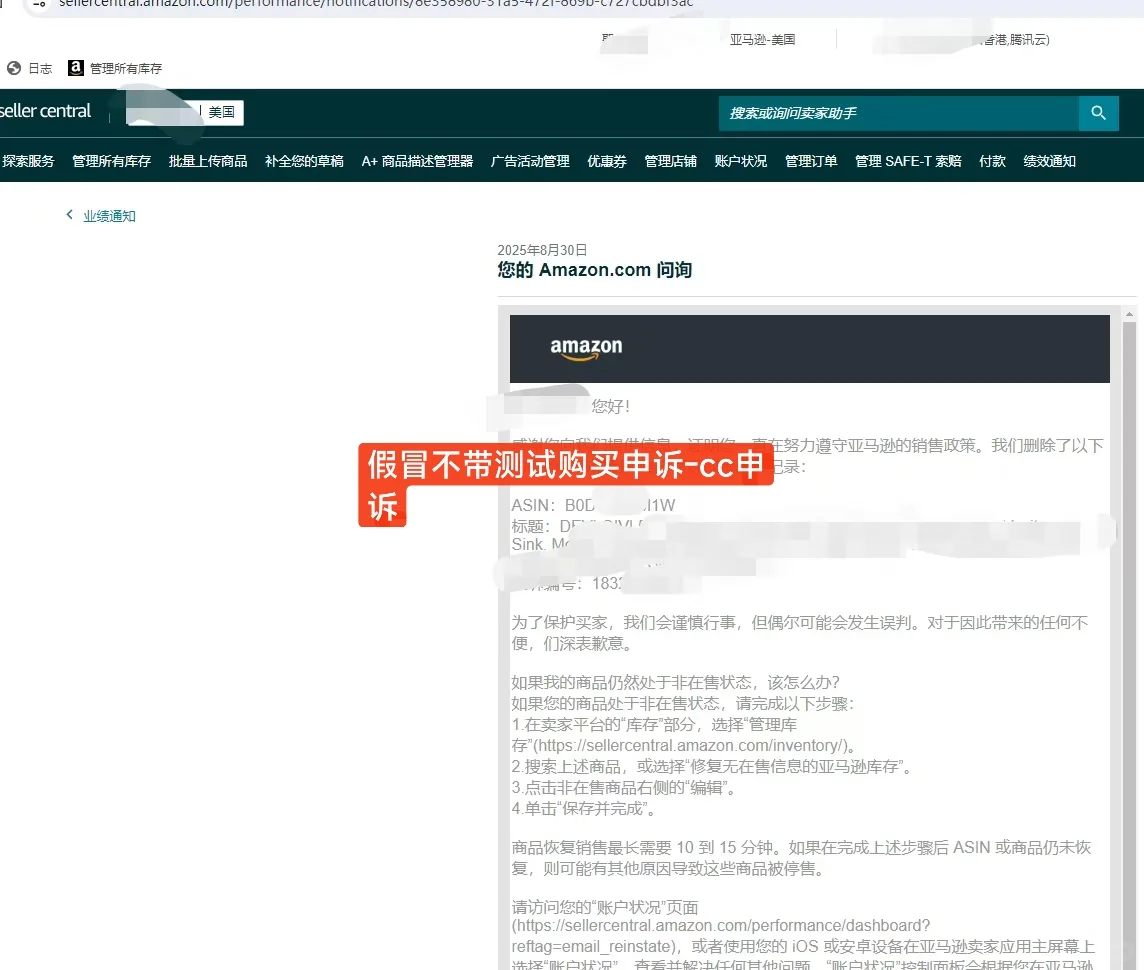The width and height of the screenshot is (1144, 970).
Task: Open the 绩效通知 menu item
Action: (1049, 161)
